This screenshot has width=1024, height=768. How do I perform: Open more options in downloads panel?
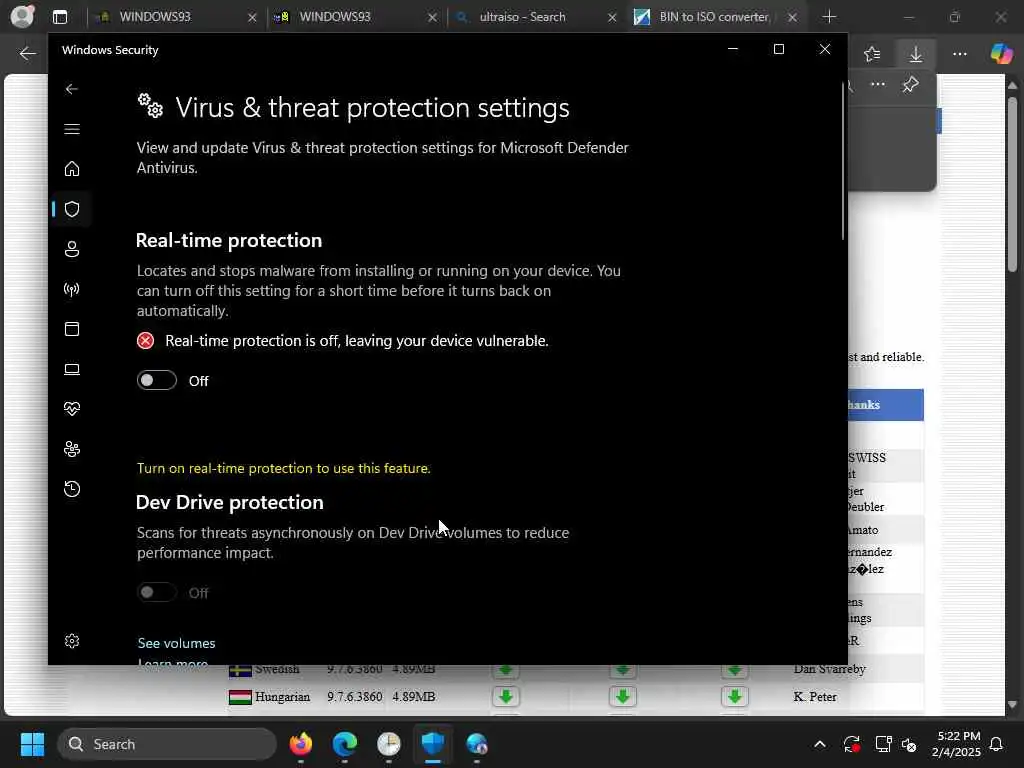pos(878,84)
